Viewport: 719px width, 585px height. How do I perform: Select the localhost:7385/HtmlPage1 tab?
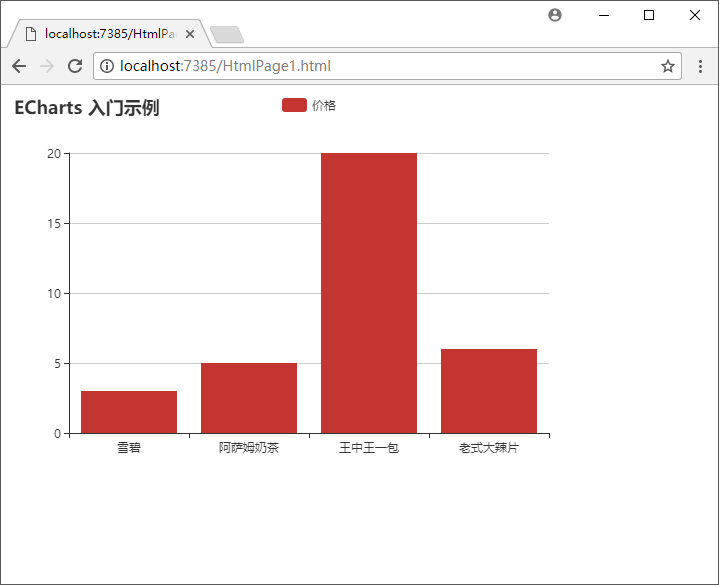(x=110, y=34)
